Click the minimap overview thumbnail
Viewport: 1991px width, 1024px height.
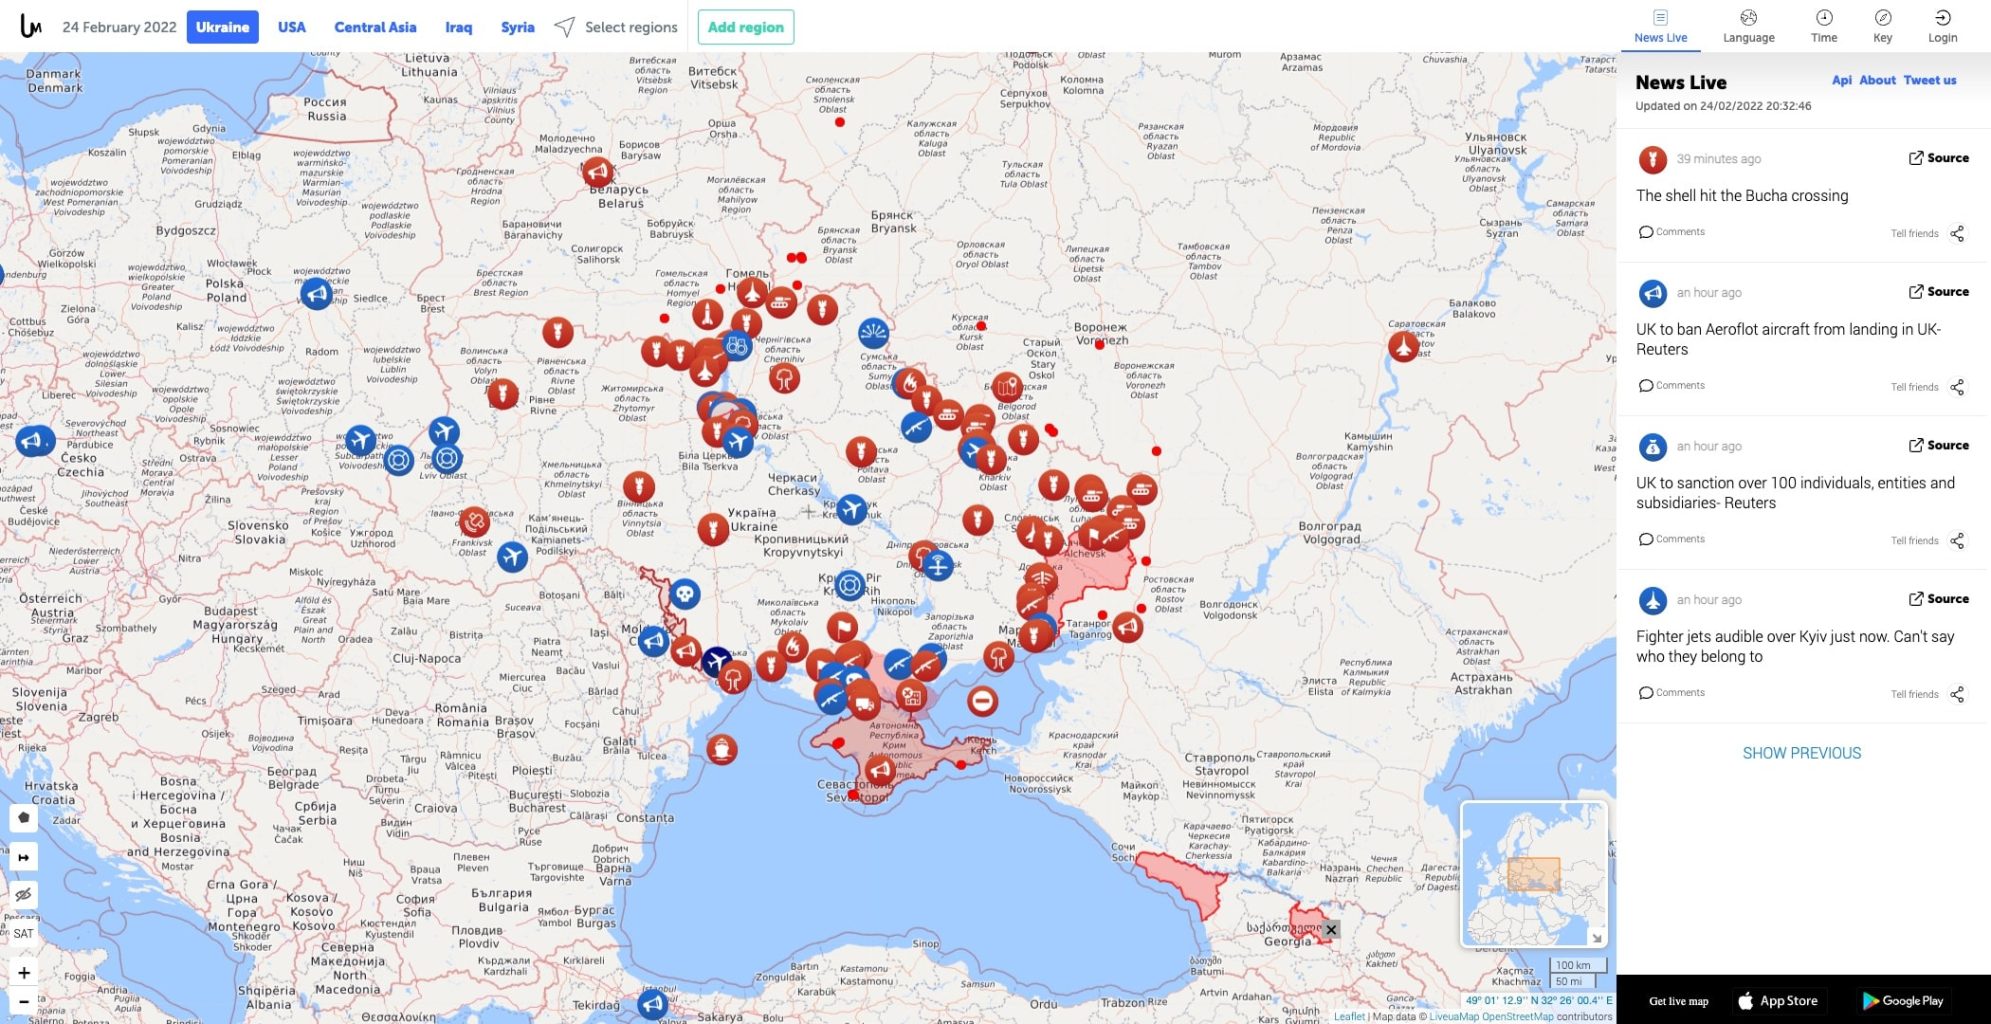(1533, 873)
